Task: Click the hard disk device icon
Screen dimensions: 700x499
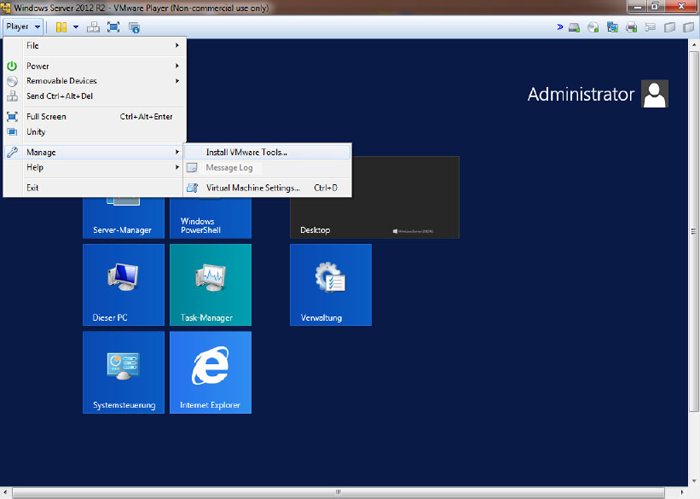Action: point(574,28)
